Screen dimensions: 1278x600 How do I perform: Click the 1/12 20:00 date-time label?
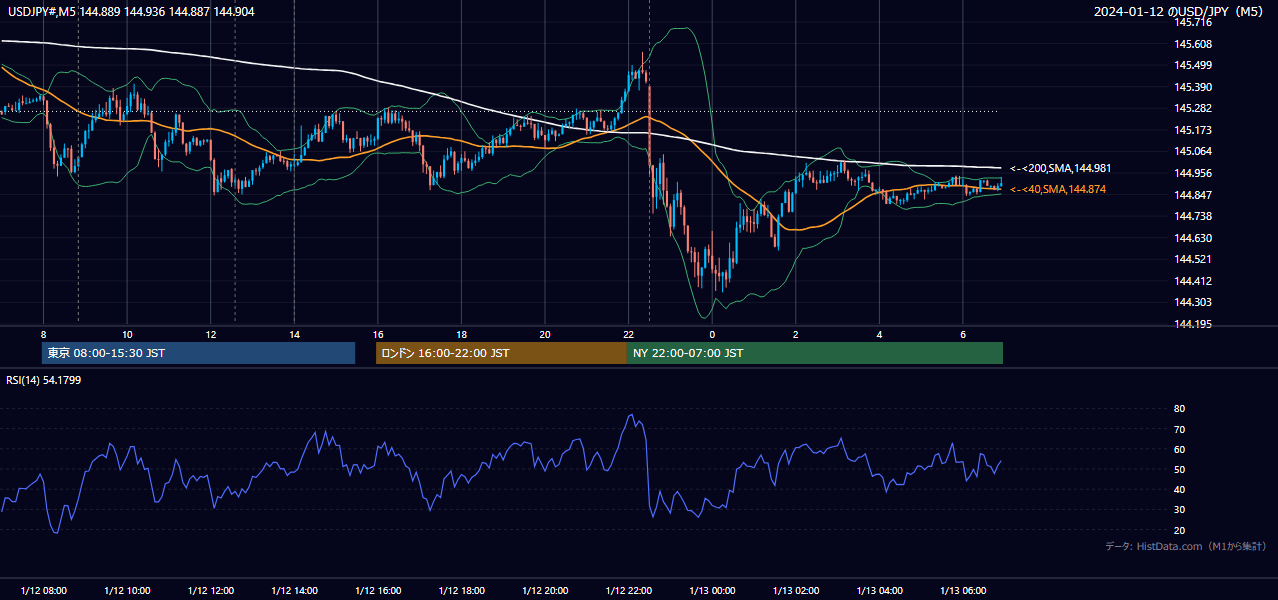click(x=545, y=591)
